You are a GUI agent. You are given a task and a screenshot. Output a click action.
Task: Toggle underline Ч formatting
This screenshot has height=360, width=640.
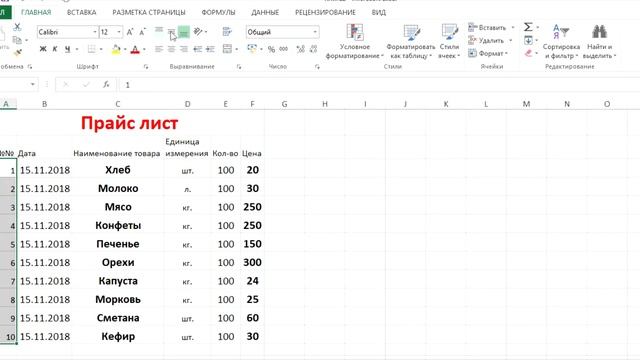pyautogui.click(x=67, y=49)
